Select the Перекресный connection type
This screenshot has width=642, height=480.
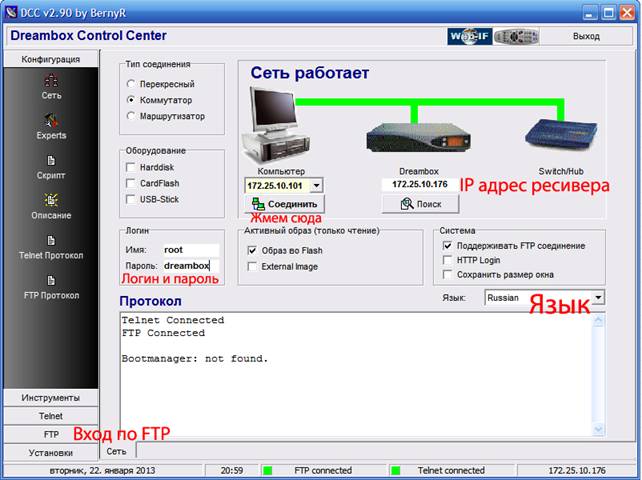tap(131, 84)
